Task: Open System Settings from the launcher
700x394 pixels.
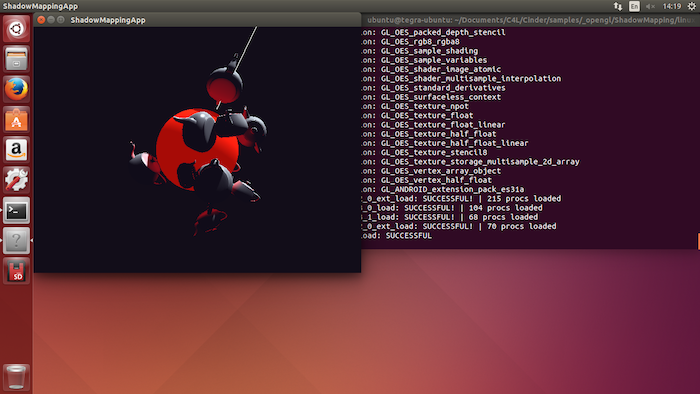Action: point(17,180)
